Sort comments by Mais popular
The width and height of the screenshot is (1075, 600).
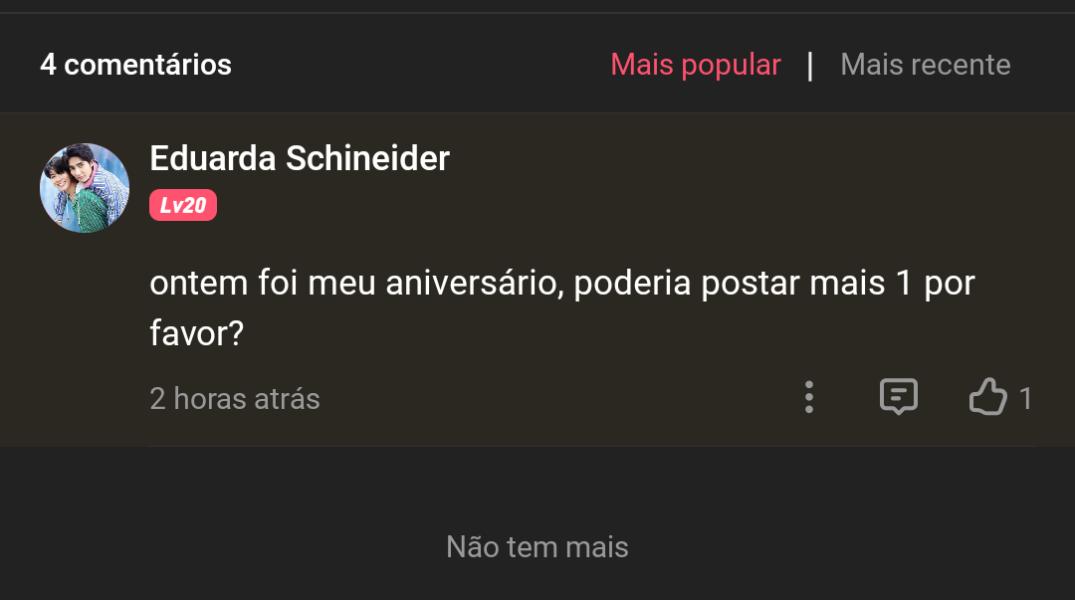(695, 65)
